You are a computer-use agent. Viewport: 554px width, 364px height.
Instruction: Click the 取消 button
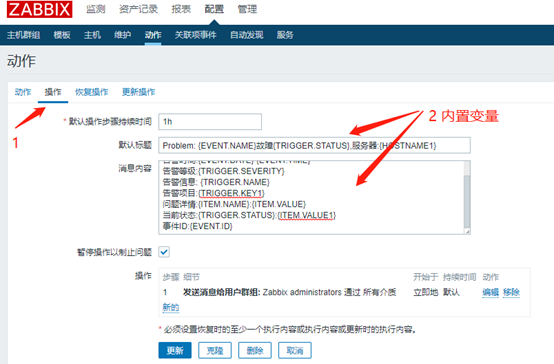pyautogui.click(x=295, y=351)
